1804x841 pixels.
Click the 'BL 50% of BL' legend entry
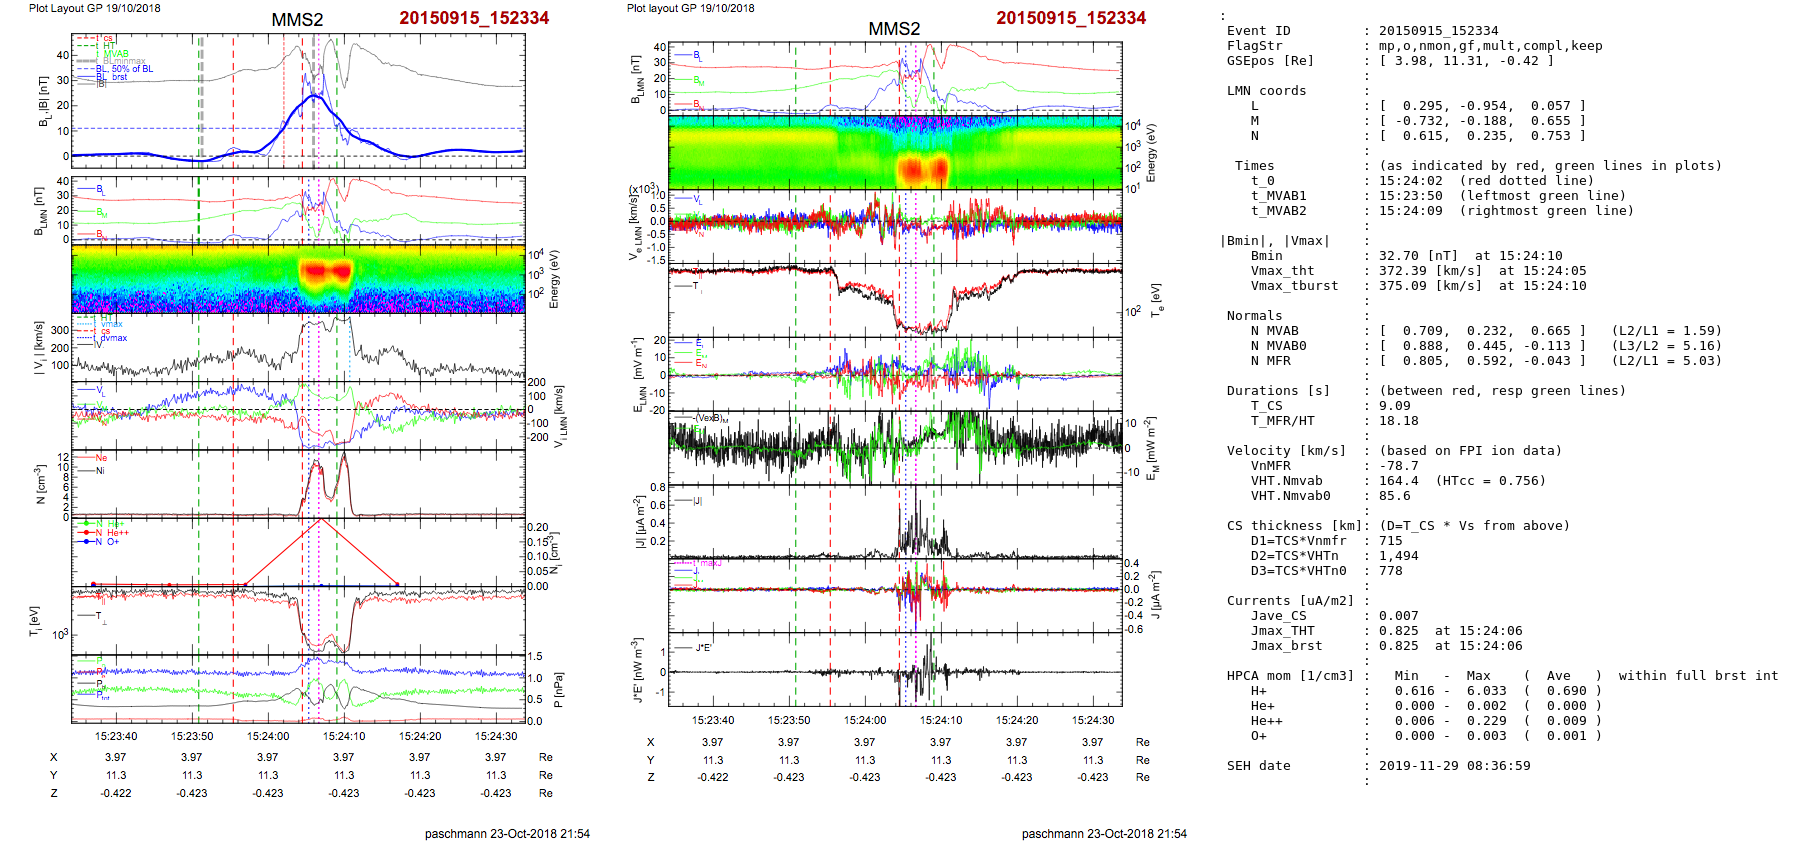tap(116, 69)
